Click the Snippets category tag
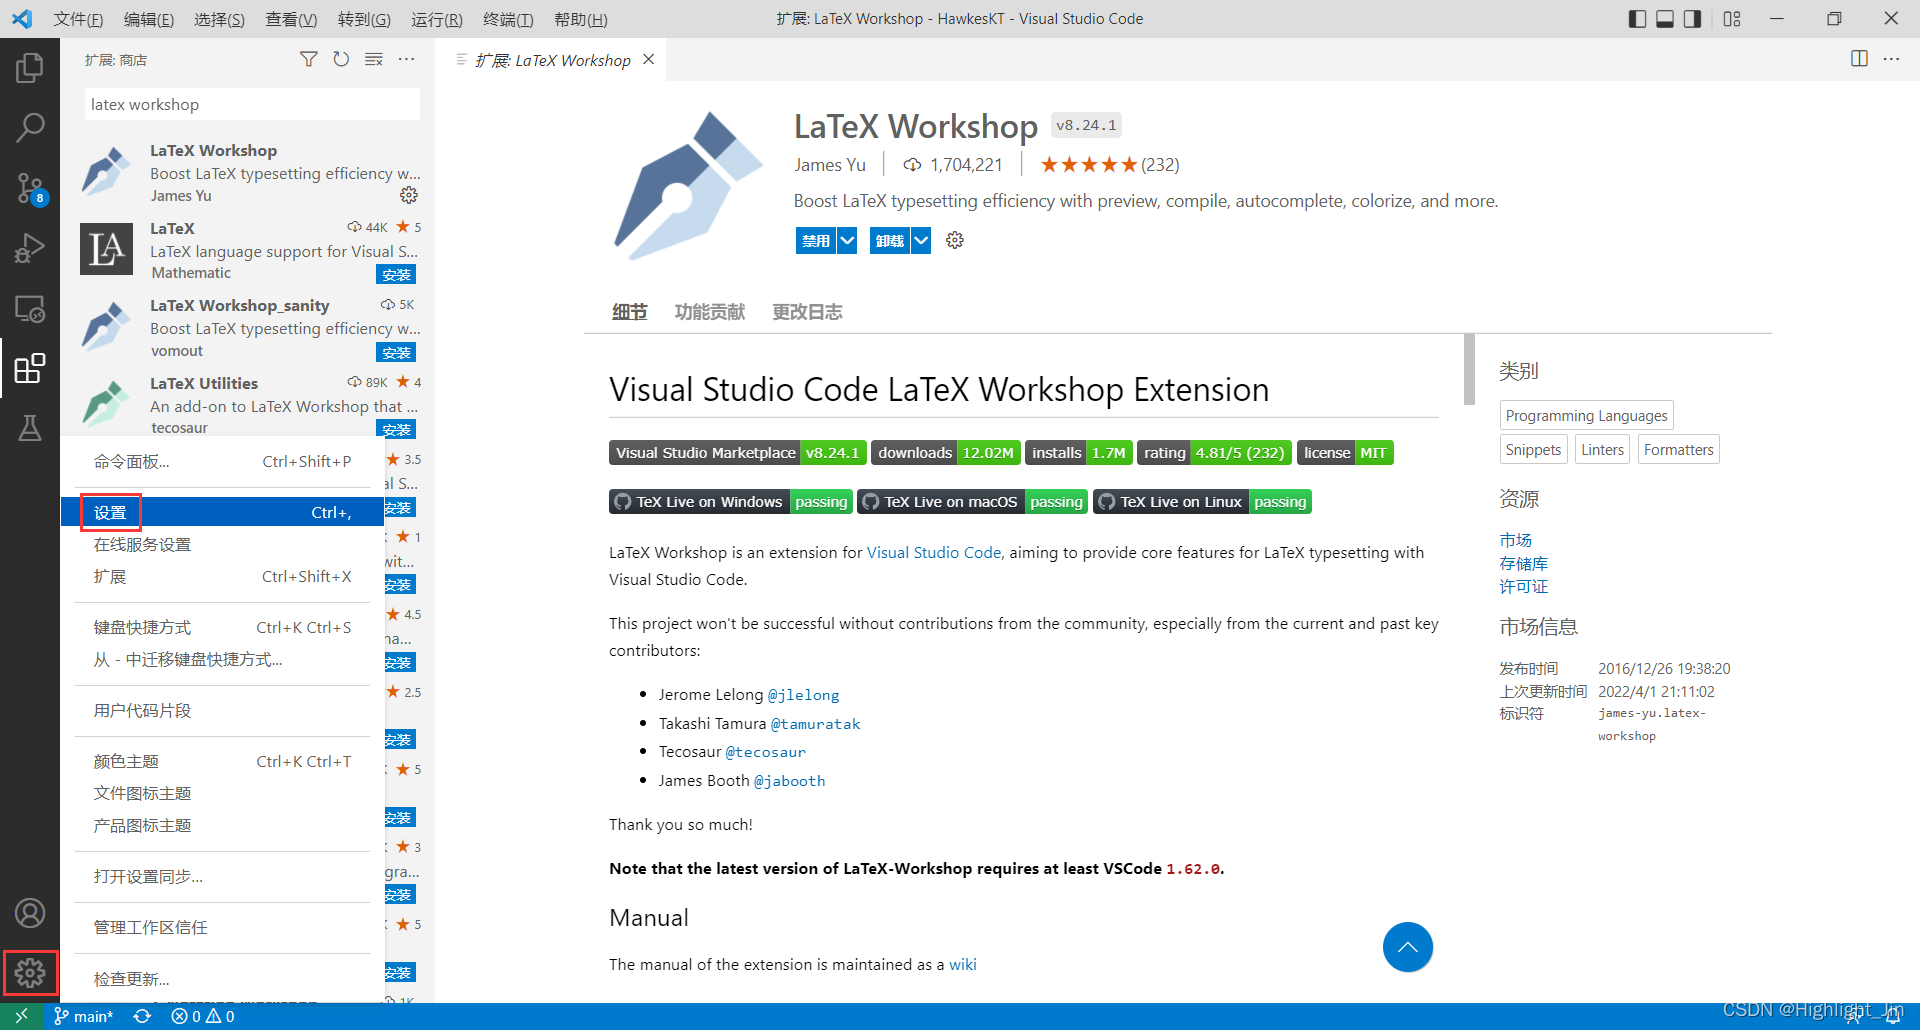Image resolution: width=1920 pixels, height=1030 pixels. tap(1533, 449)
